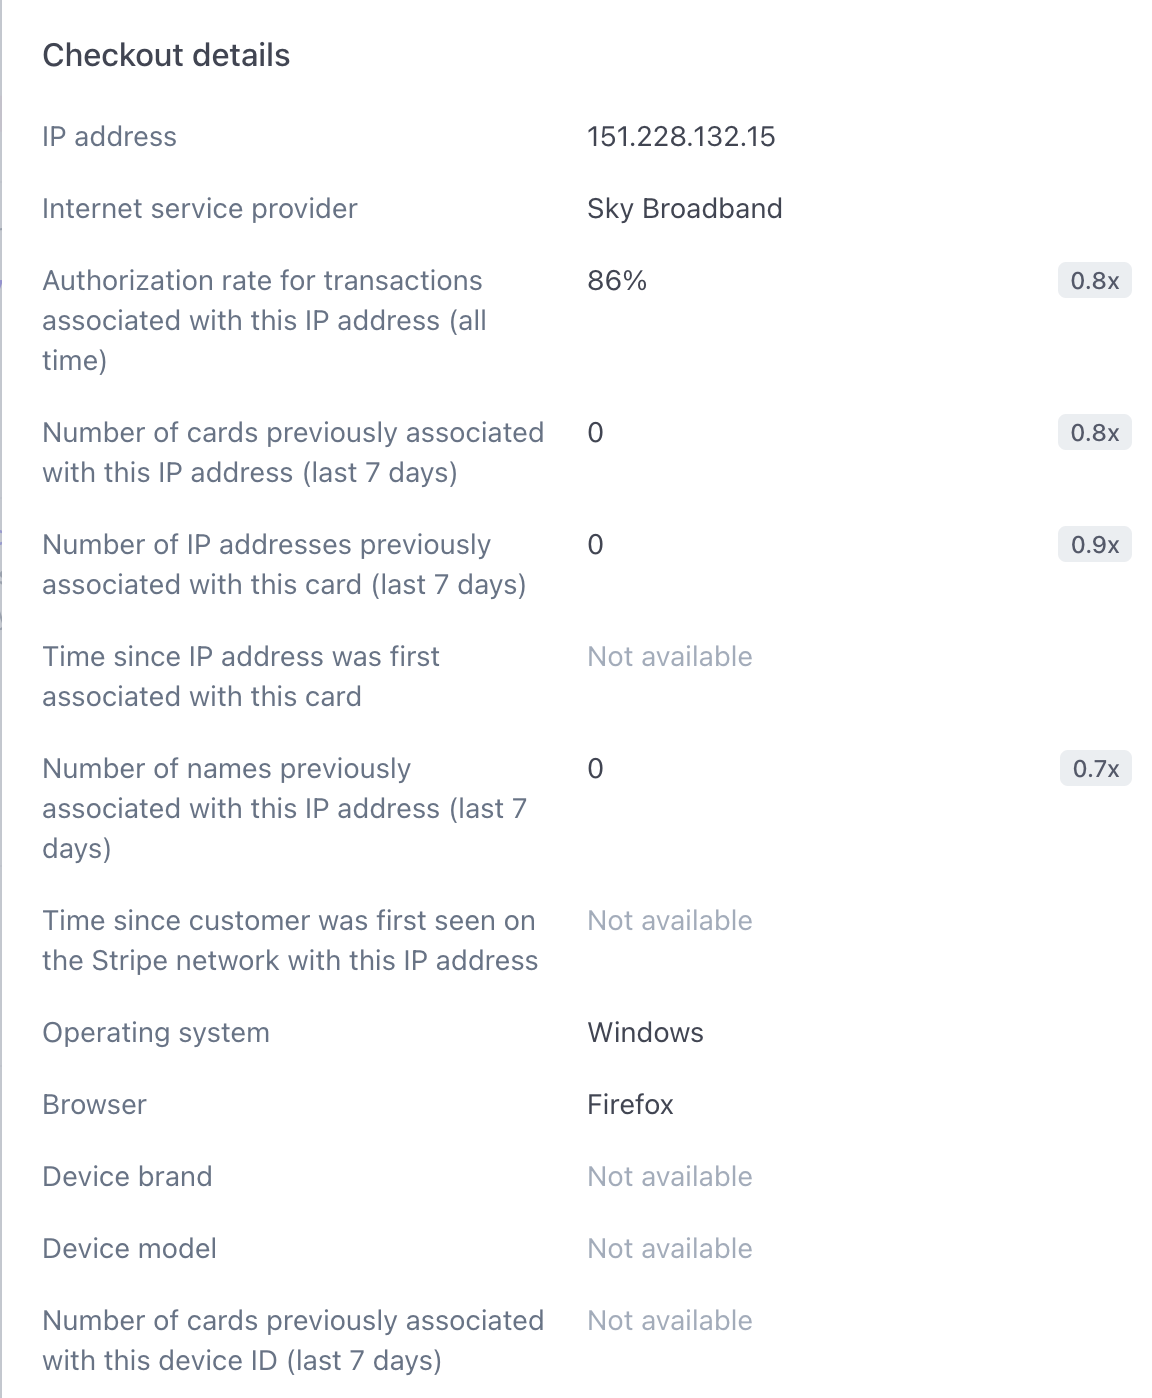Viewport: 1152px width, 1398px height.
Task: Click the Checkout details heading
Action: coord(166,56)
